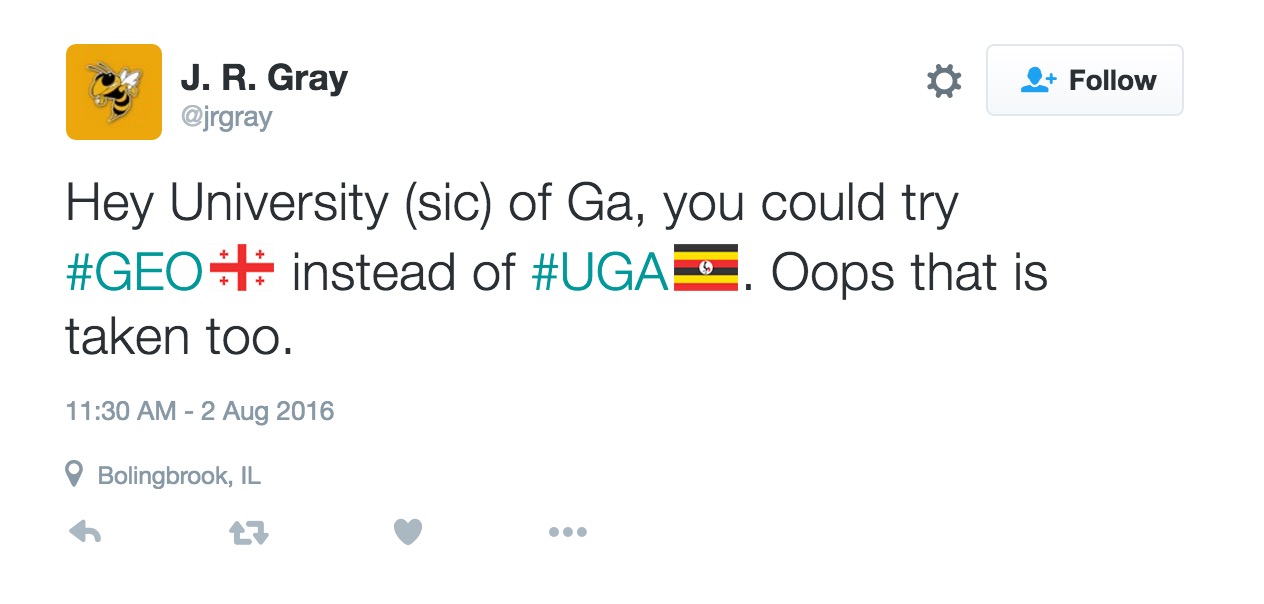Retweet this tweet using the arrows icon
The image size is (1264, 604).
[x=248, y=532]
